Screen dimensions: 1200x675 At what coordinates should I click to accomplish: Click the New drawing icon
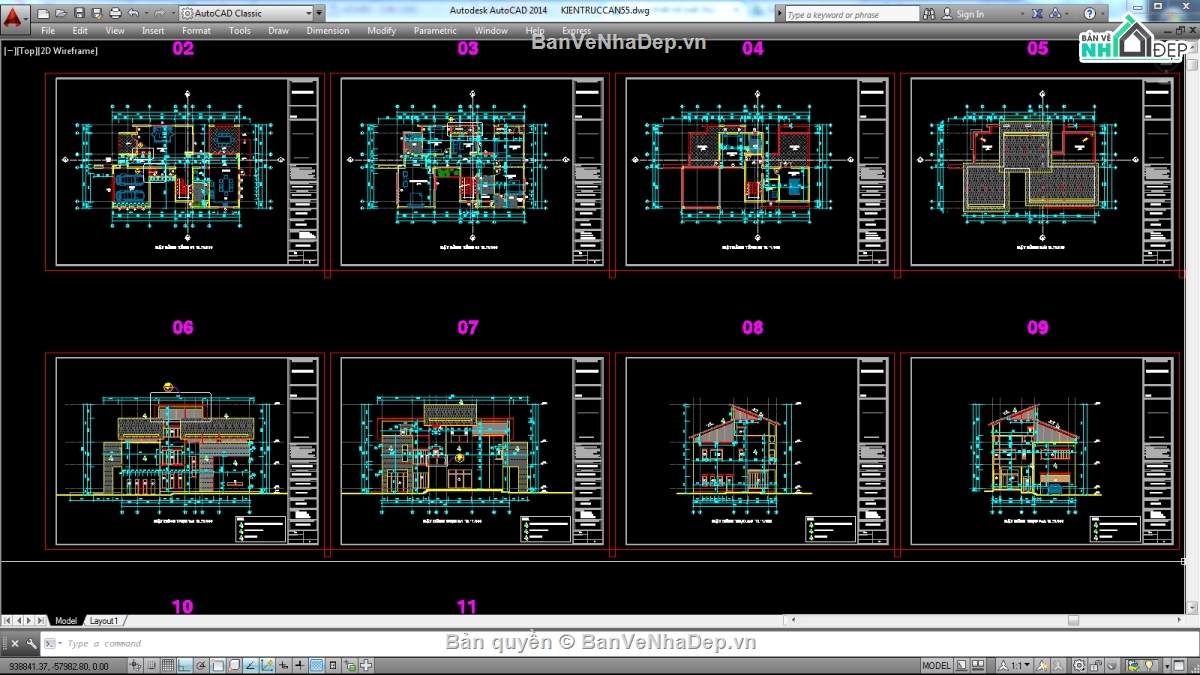tap(44, 14)
